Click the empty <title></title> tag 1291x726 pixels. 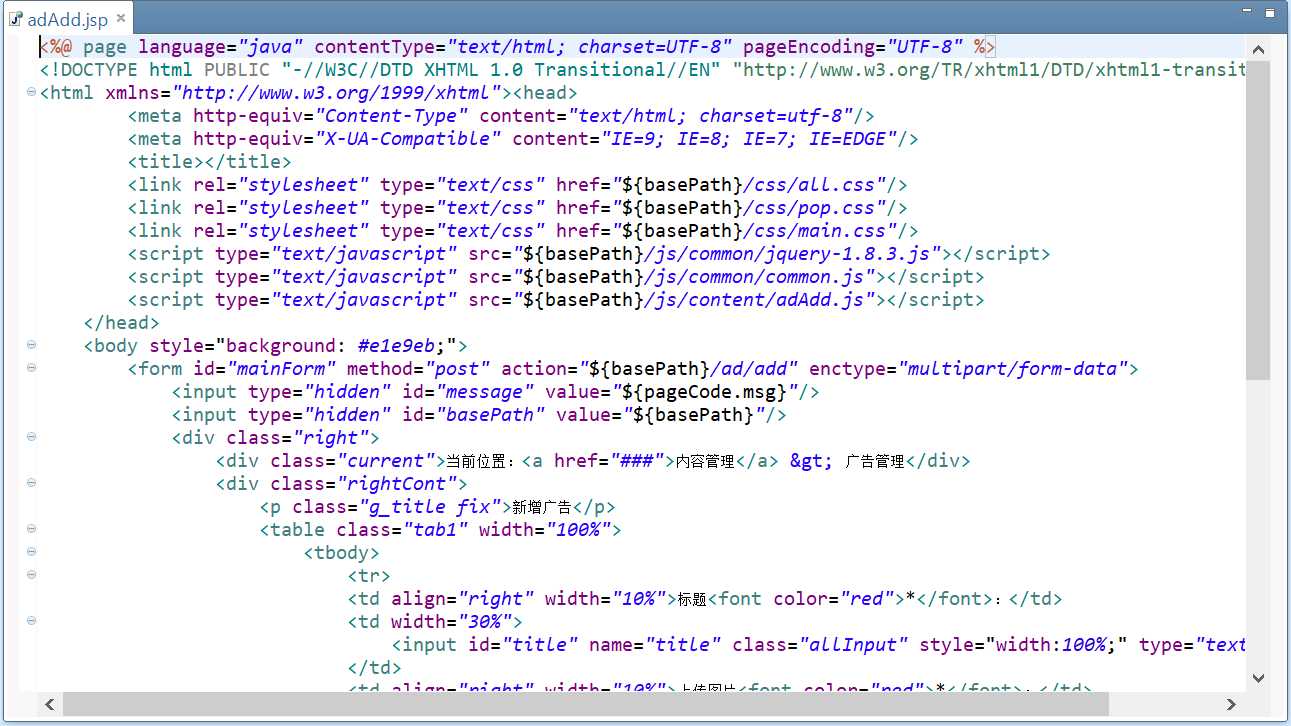coord(210,162)
